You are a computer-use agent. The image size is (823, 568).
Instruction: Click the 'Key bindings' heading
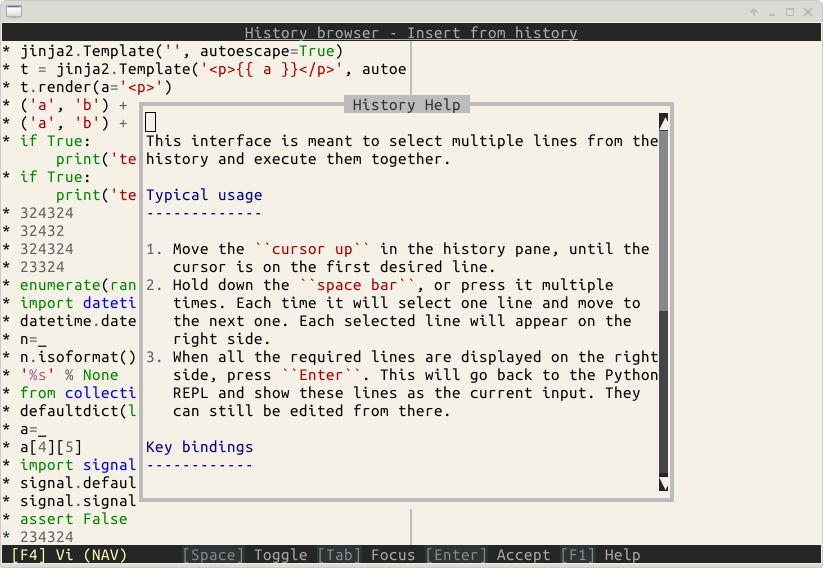(x=199, y=447)
